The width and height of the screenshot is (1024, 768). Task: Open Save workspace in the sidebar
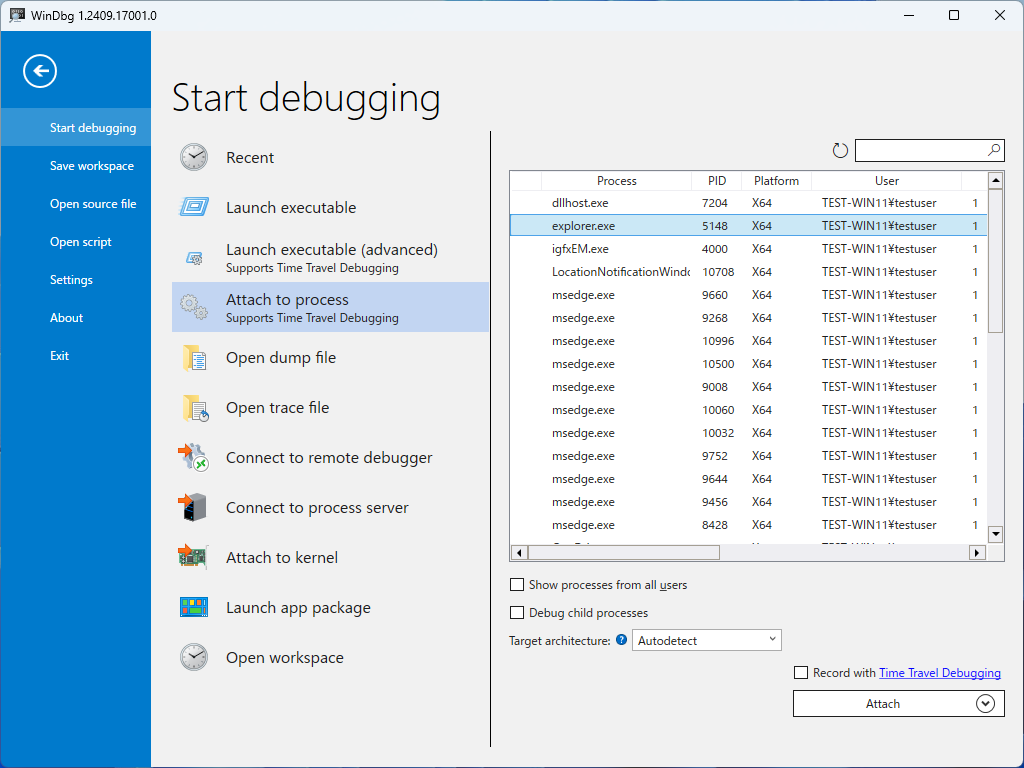click(76, 165)
